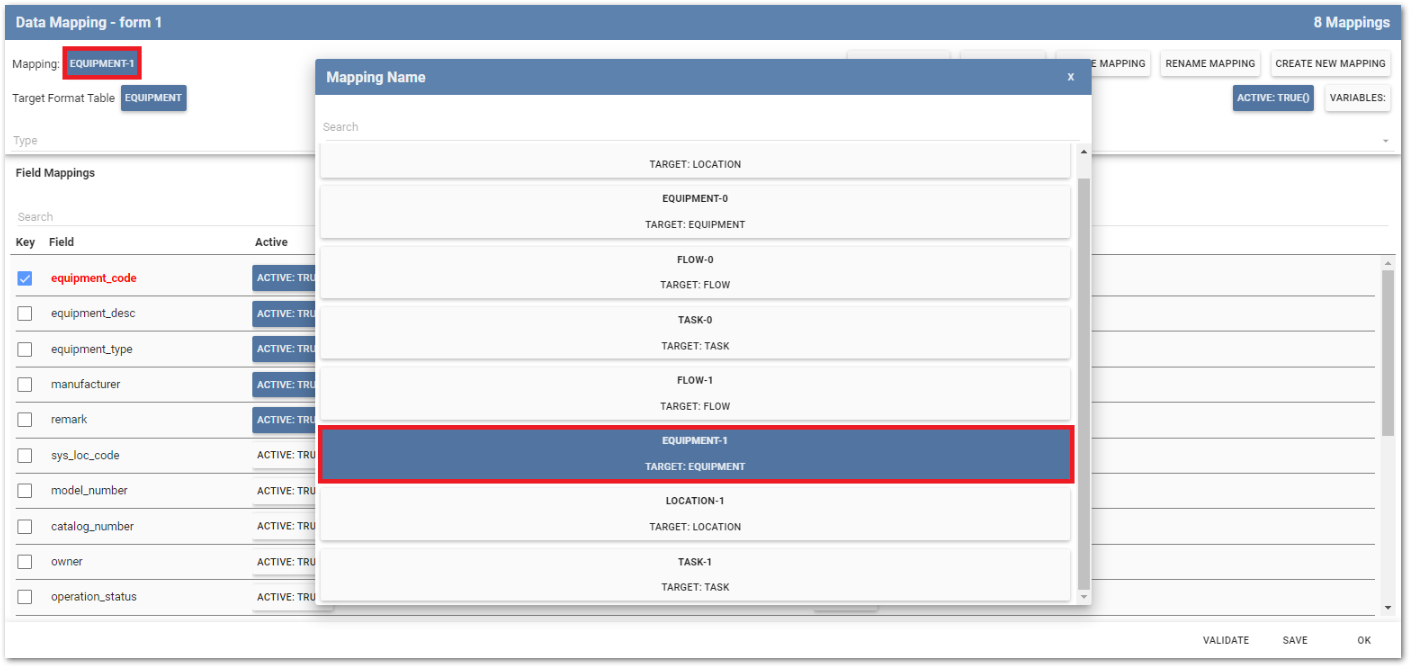Close the Mapping Name dialog
Viewport: 1410px width, 667px height.
1070,77
